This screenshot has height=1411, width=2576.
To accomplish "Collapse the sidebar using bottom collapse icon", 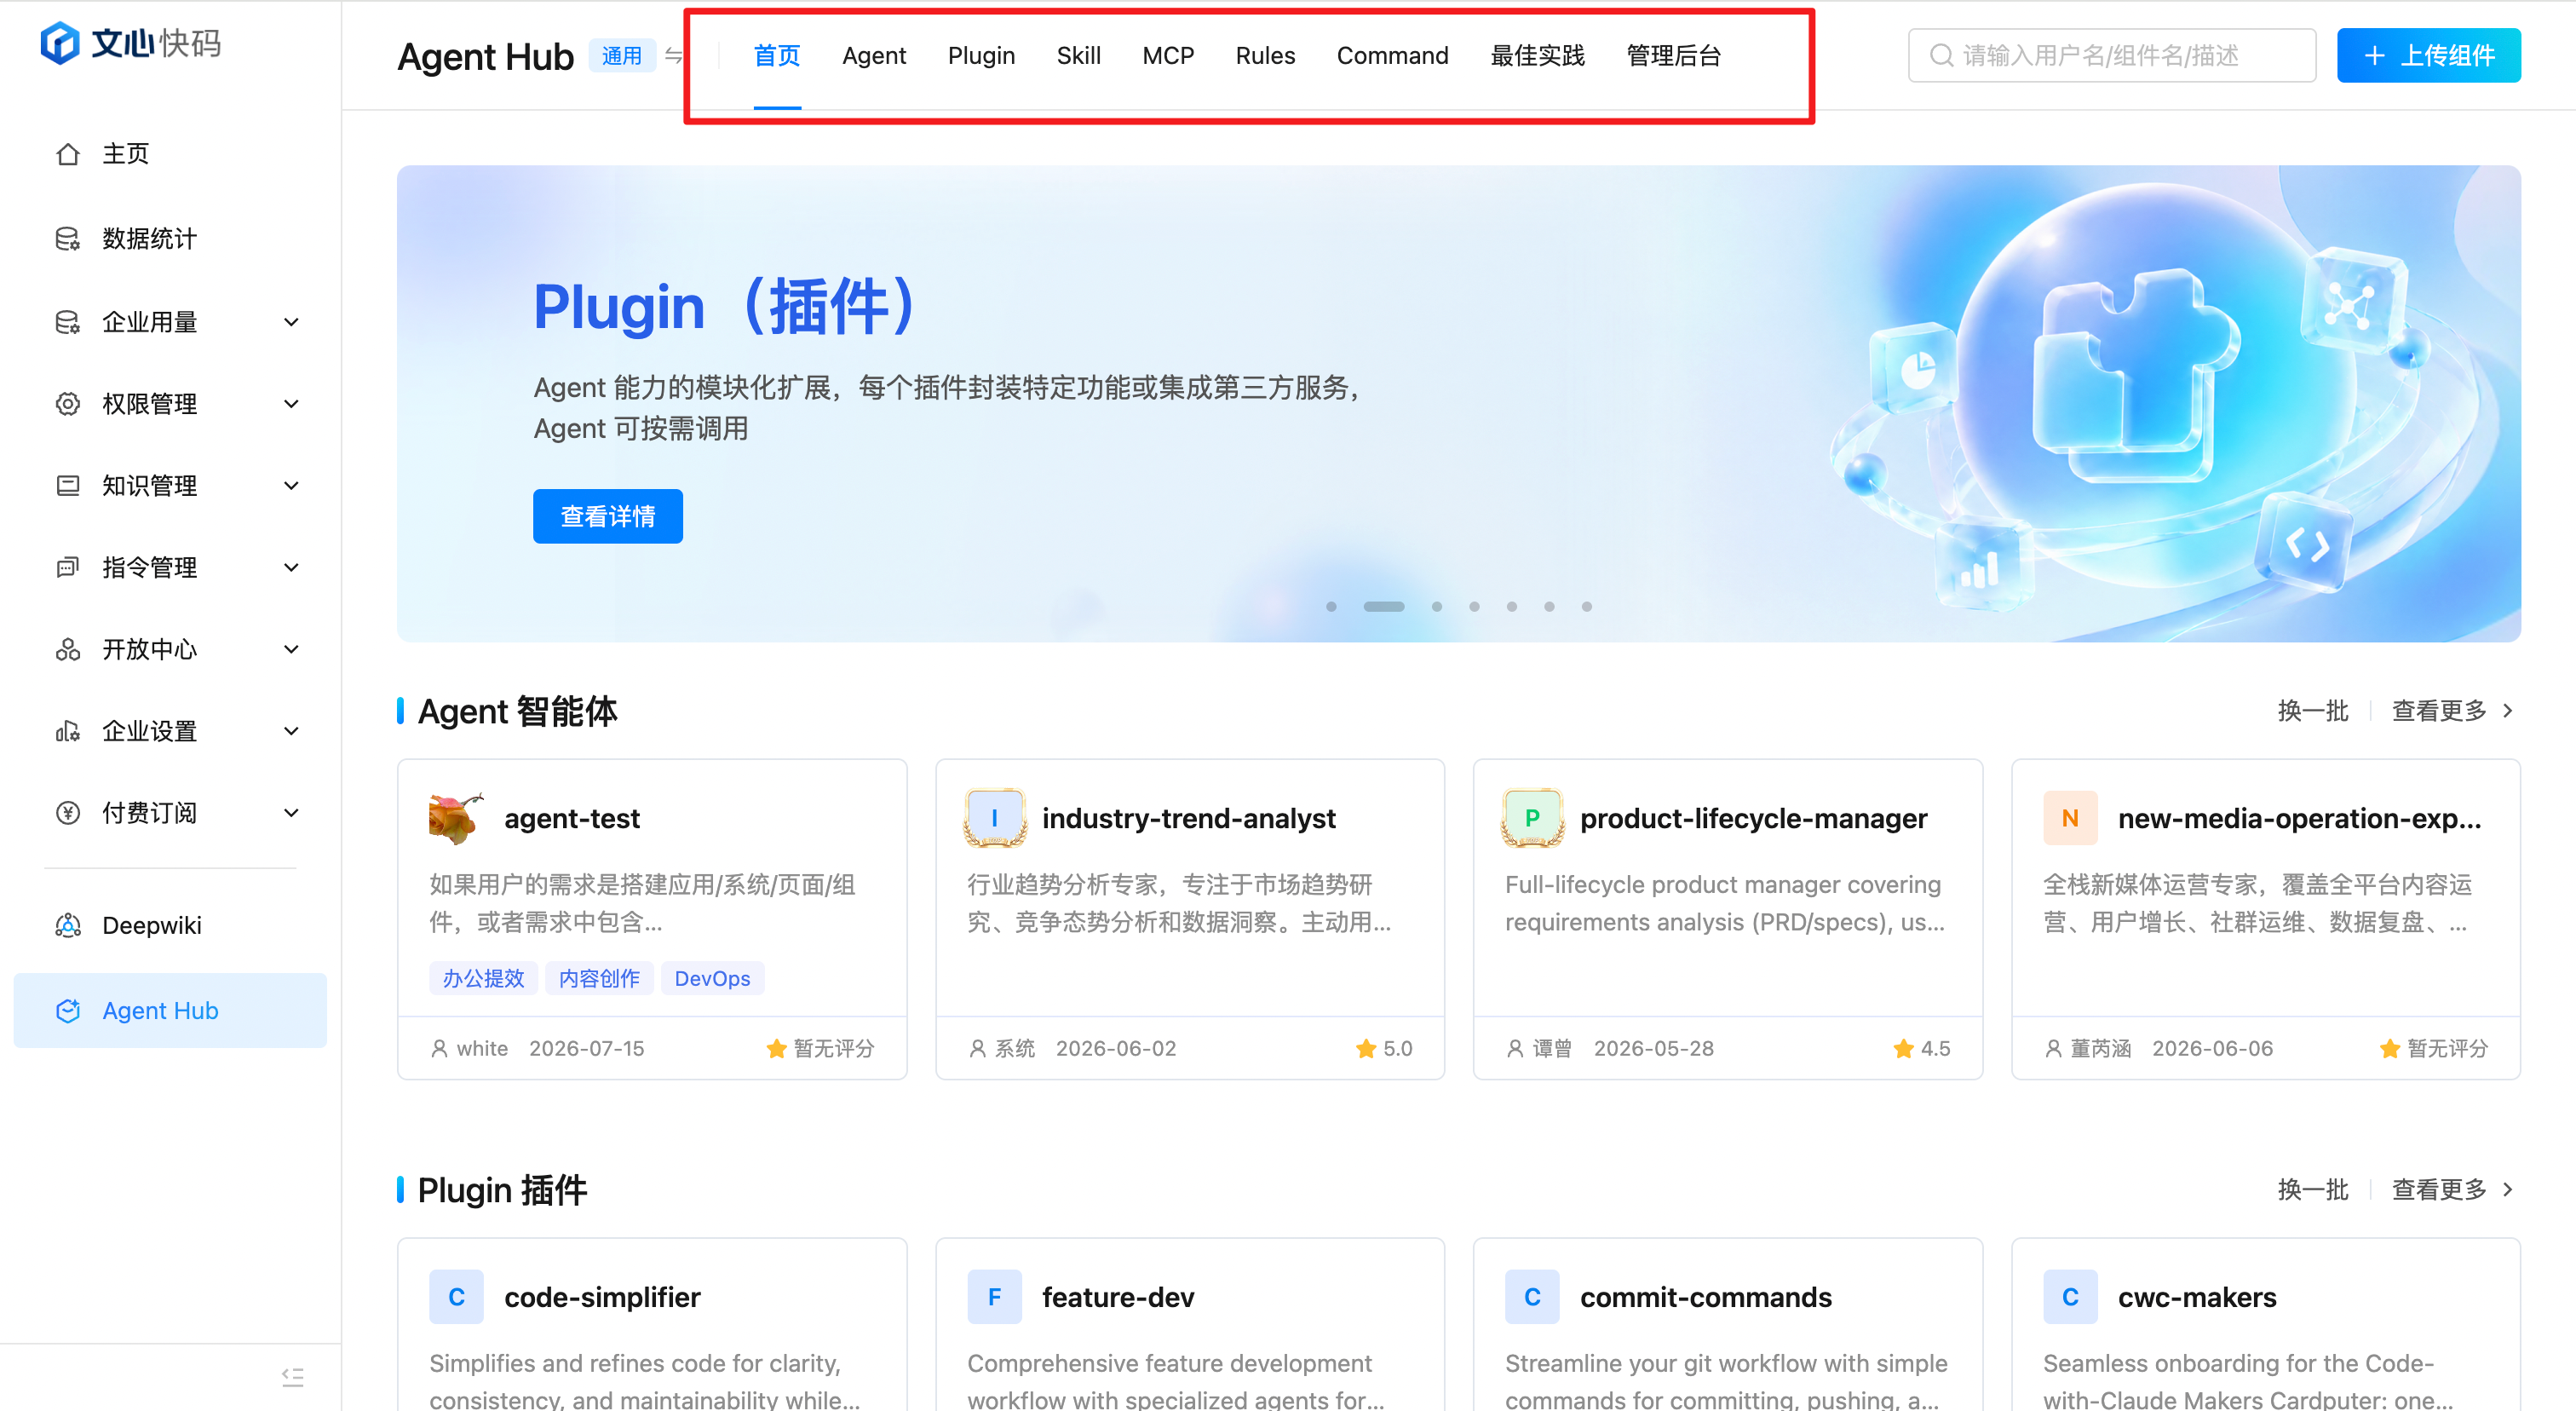I will click(292, 1376).
